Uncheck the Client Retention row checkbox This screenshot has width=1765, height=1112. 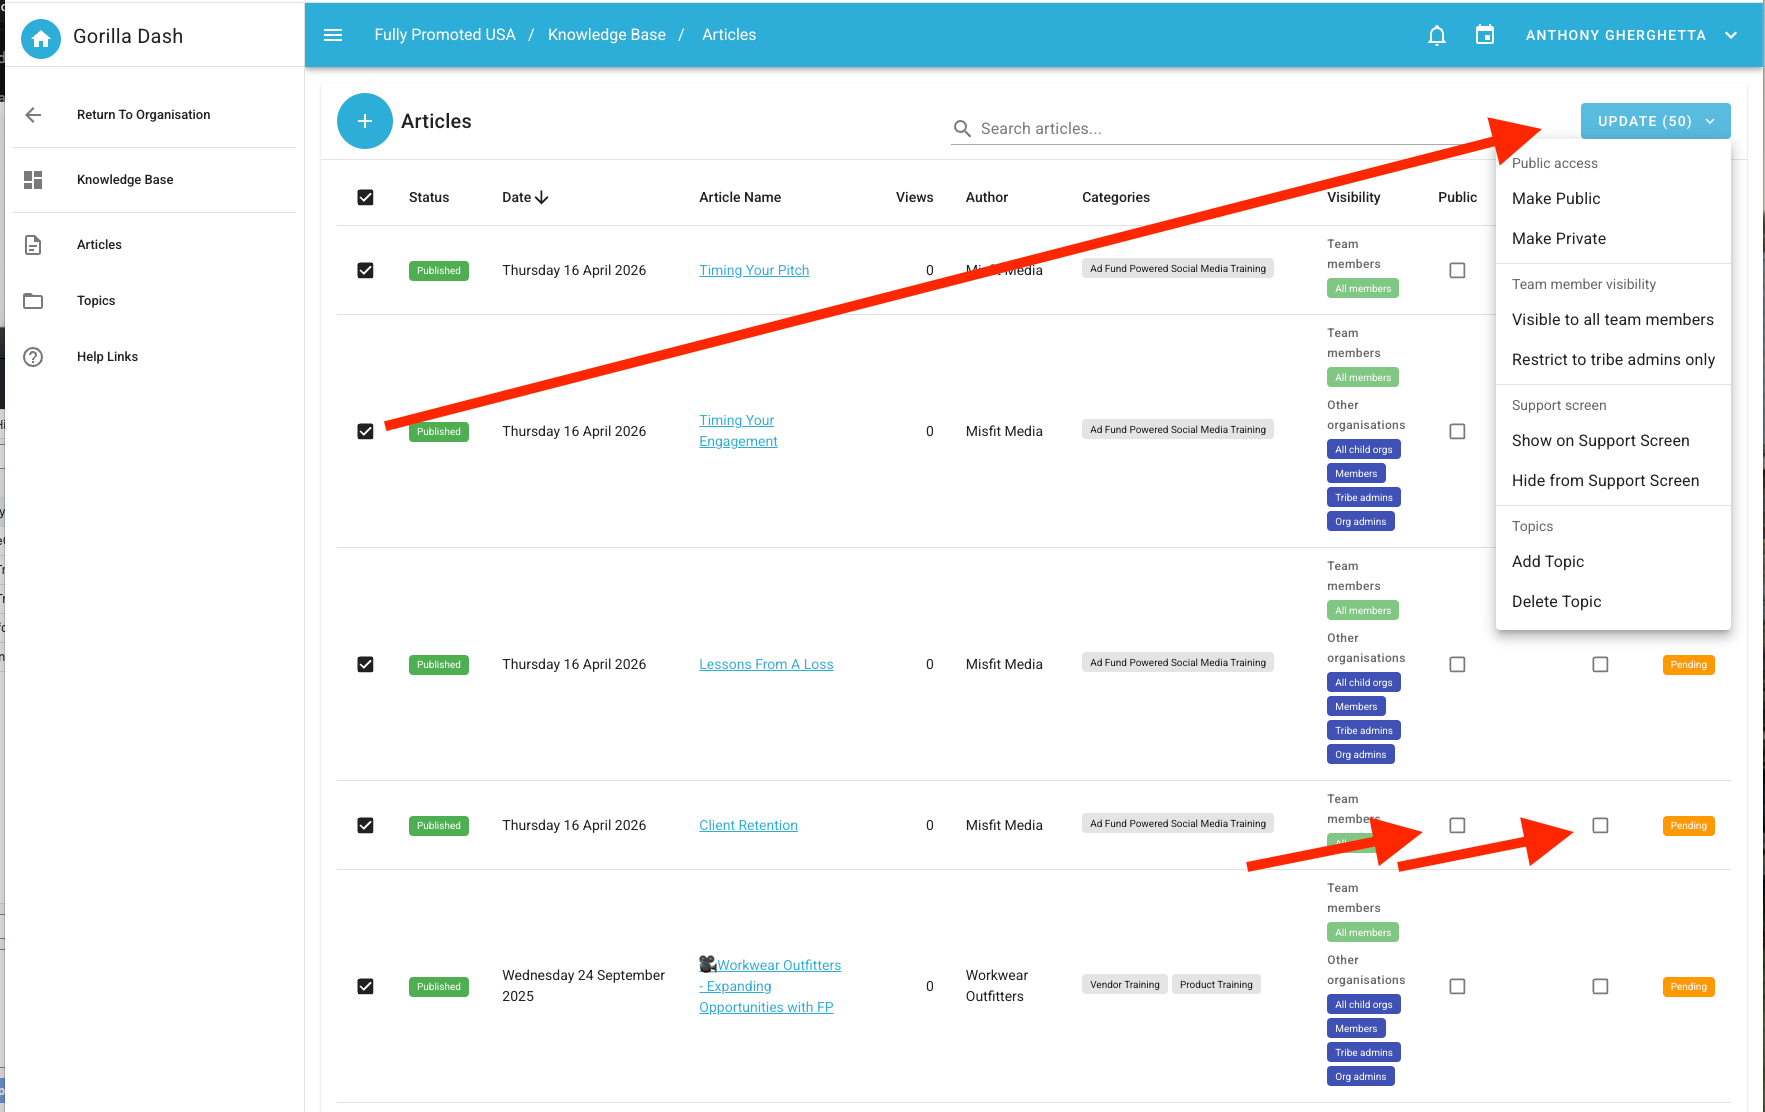(365, 826)
